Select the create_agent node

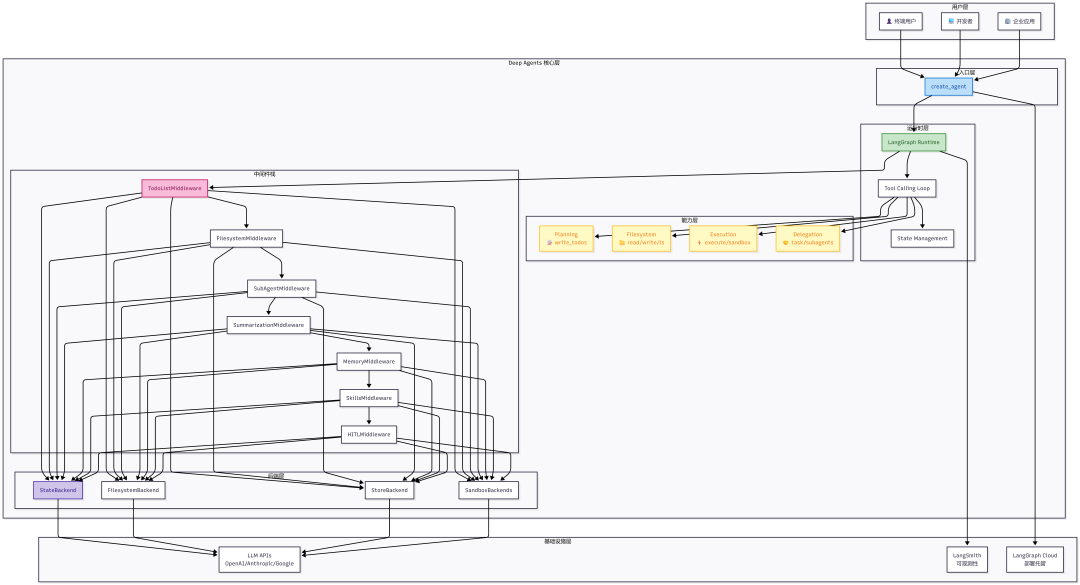pyautogui.click(x=948, y=86)
